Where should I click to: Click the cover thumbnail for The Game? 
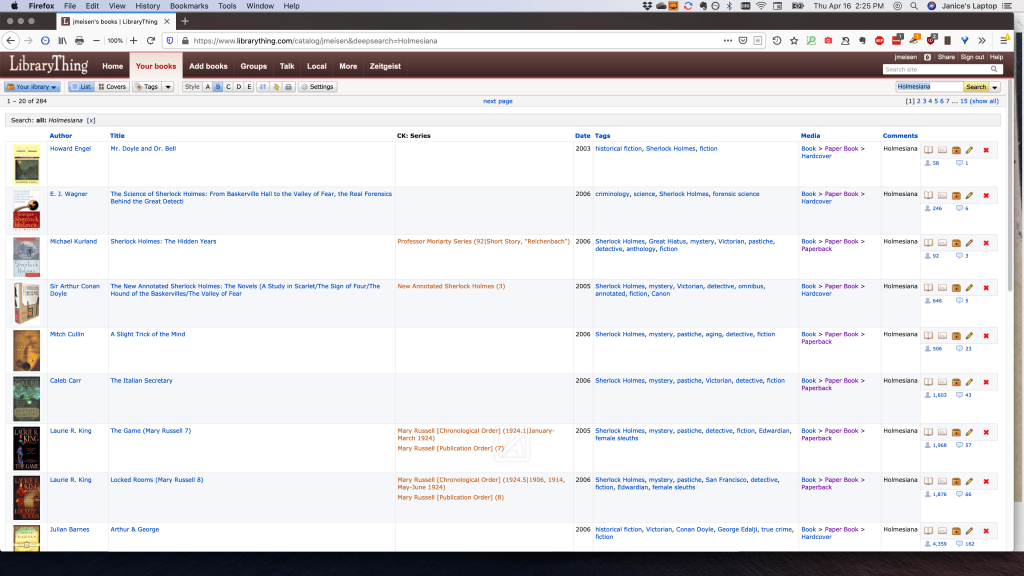click(27, 449)
